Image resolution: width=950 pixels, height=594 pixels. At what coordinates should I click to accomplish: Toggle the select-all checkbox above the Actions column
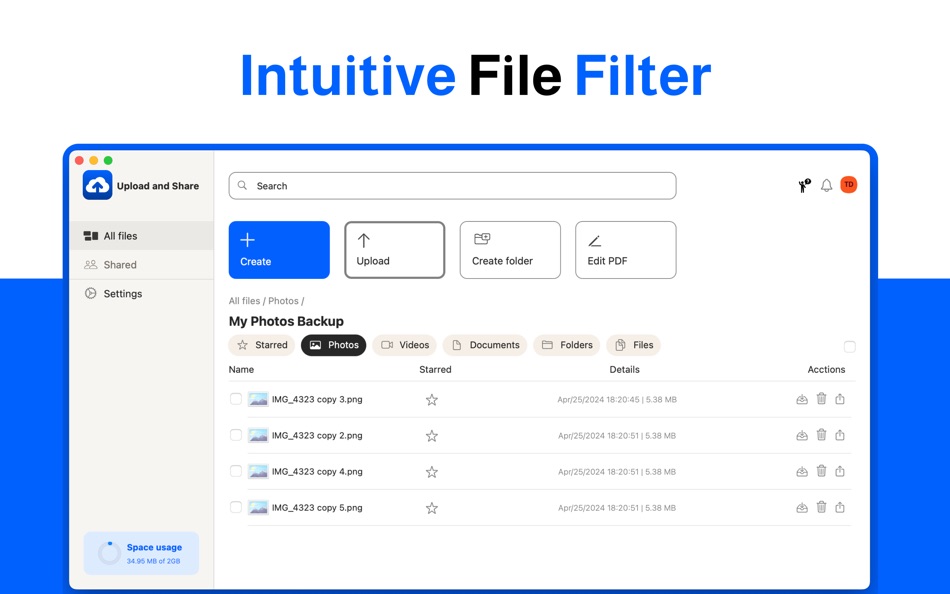849,347
